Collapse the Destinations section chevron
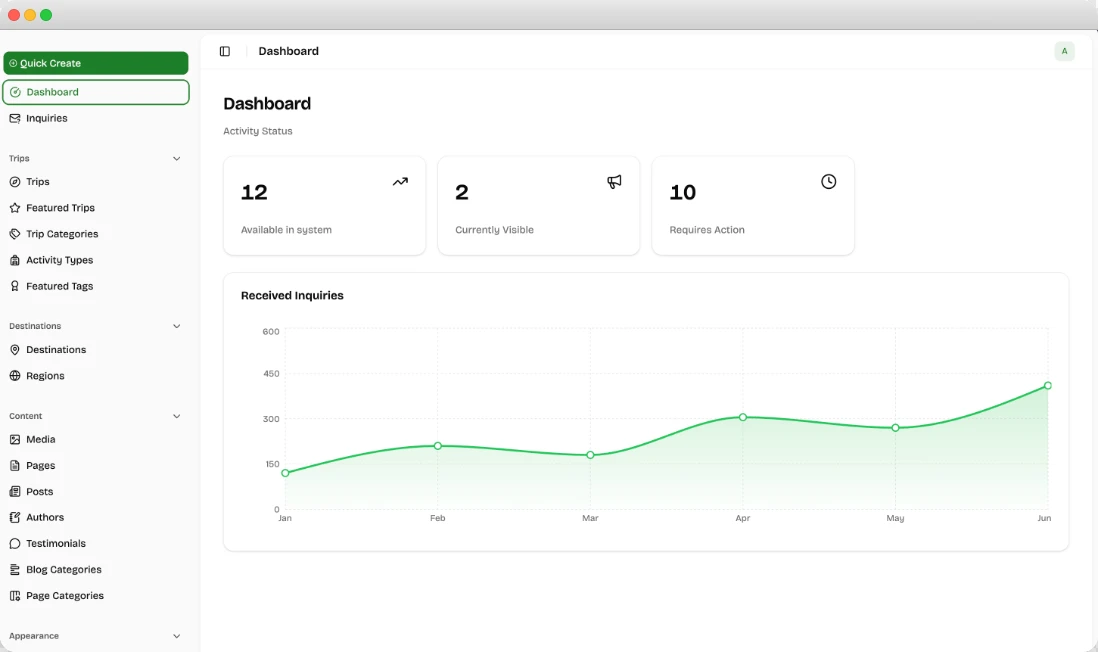The width and height of the screenshot is (1098, 652). pos(176,326)
